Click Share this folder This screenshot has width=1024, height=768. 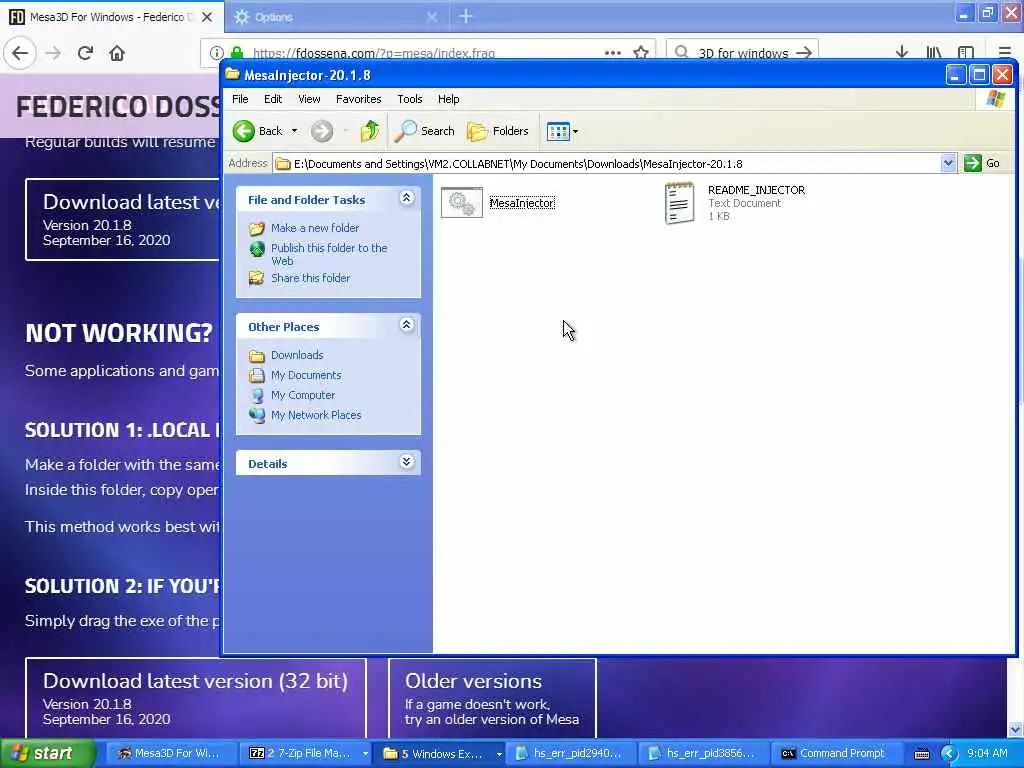pos(310,278)
